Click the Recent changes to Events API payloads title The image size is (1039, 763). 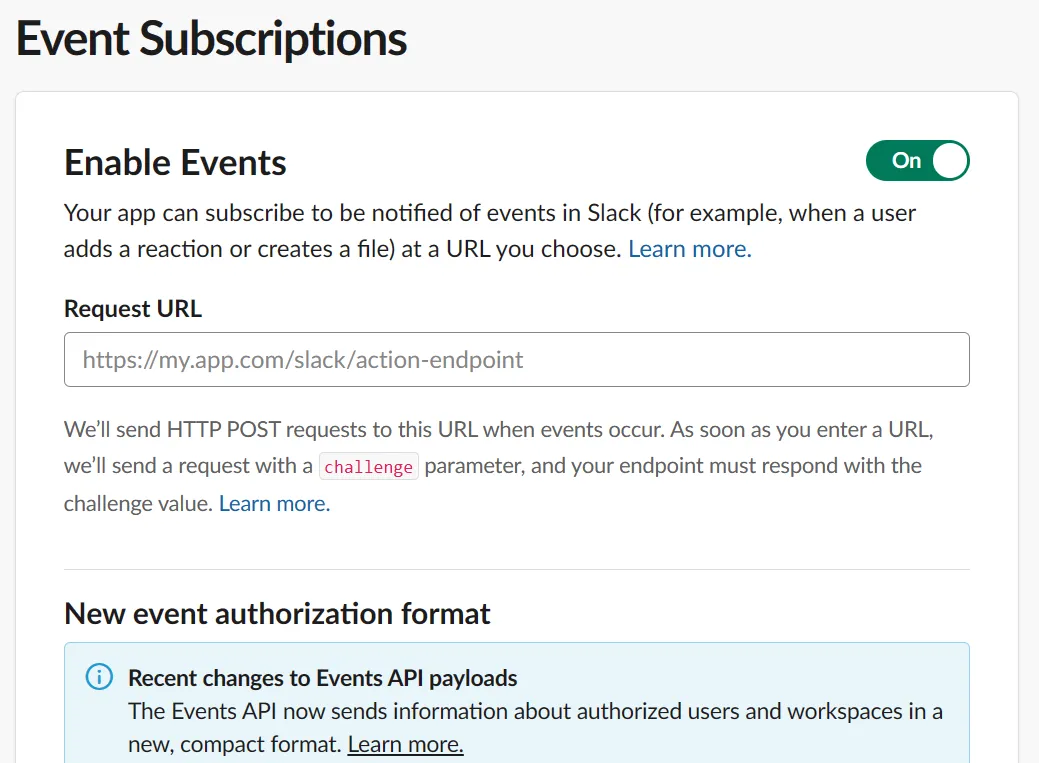(x=322, y=677)
